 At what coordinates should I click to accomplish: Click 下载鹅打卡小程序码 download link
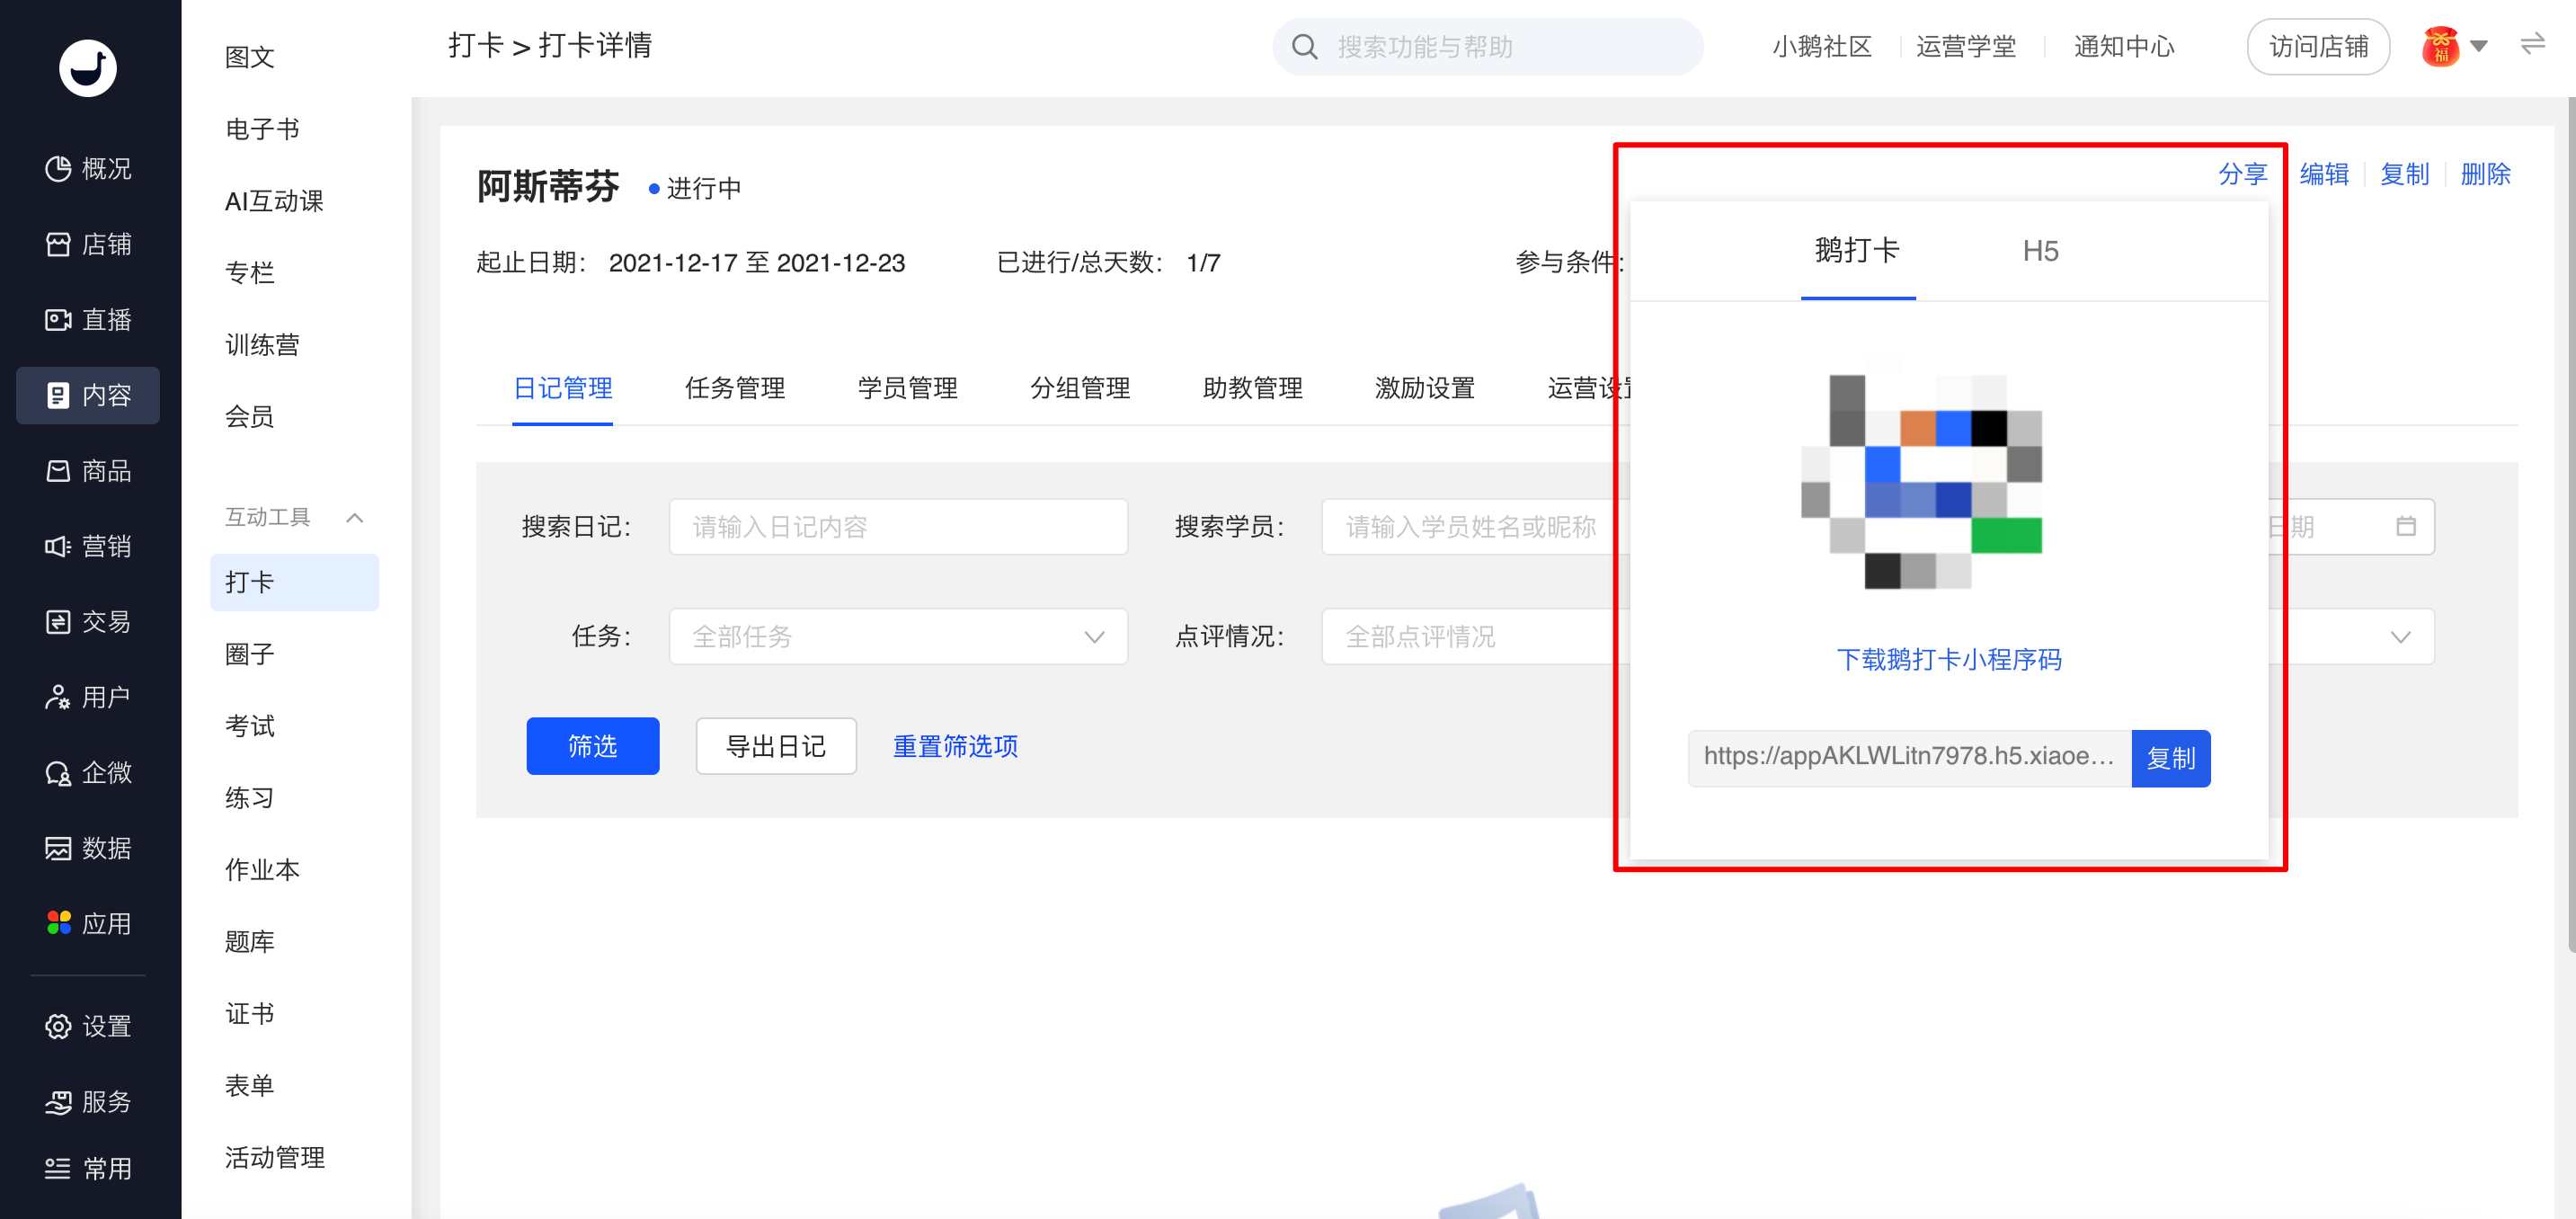click(1948, 660)
